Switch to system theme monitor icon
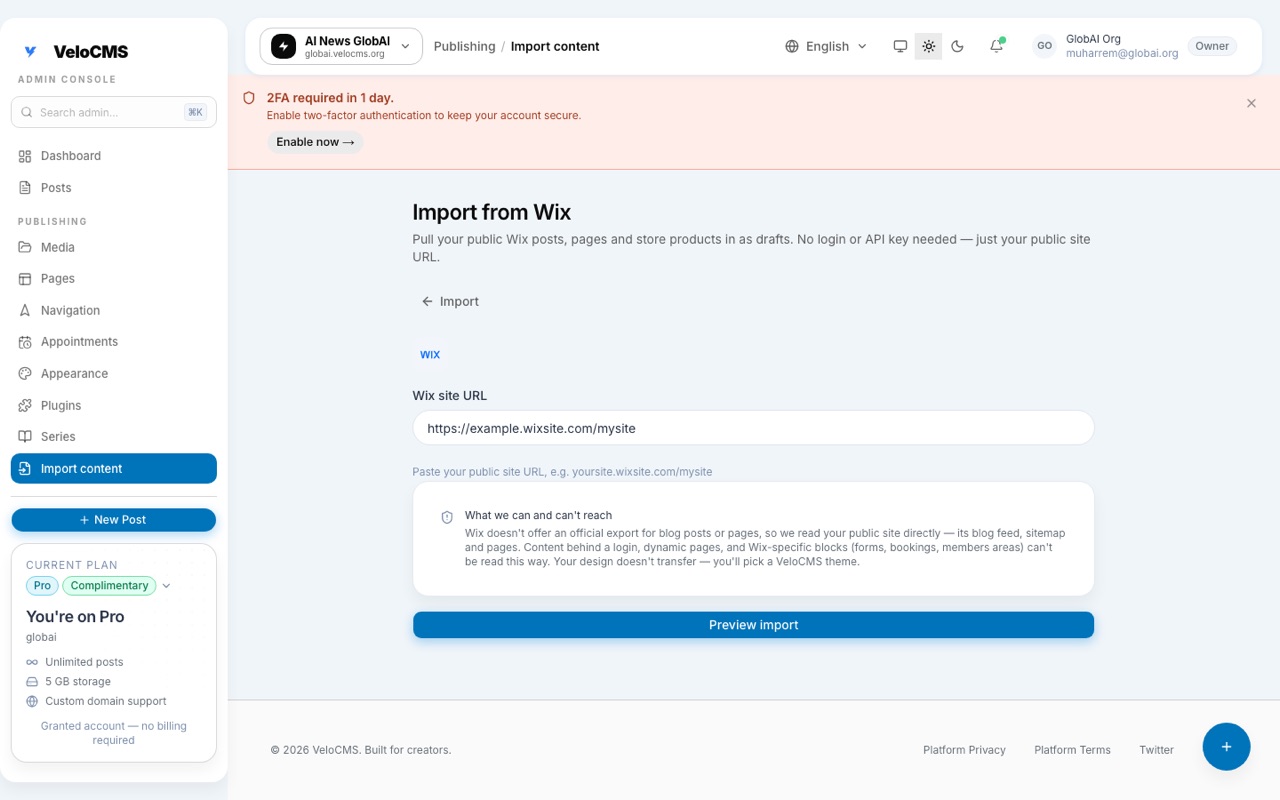The height and width of the screenshot is (800, 1280). coord(900,46)
